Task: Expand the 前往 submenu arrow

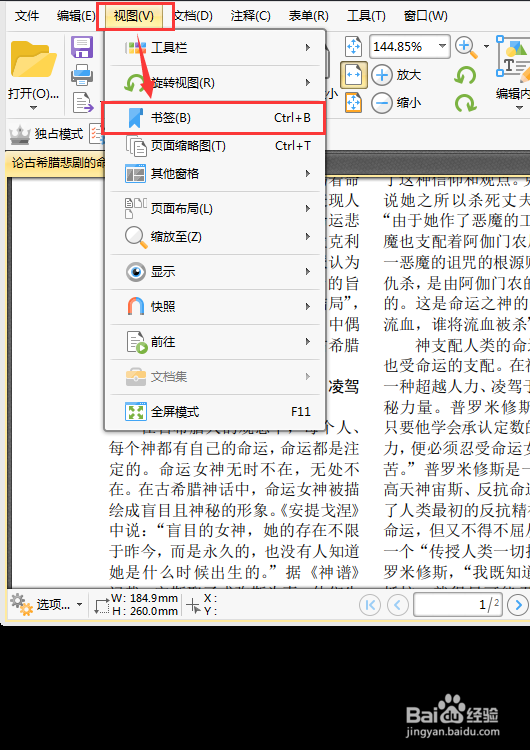Action: coord(308,342)
